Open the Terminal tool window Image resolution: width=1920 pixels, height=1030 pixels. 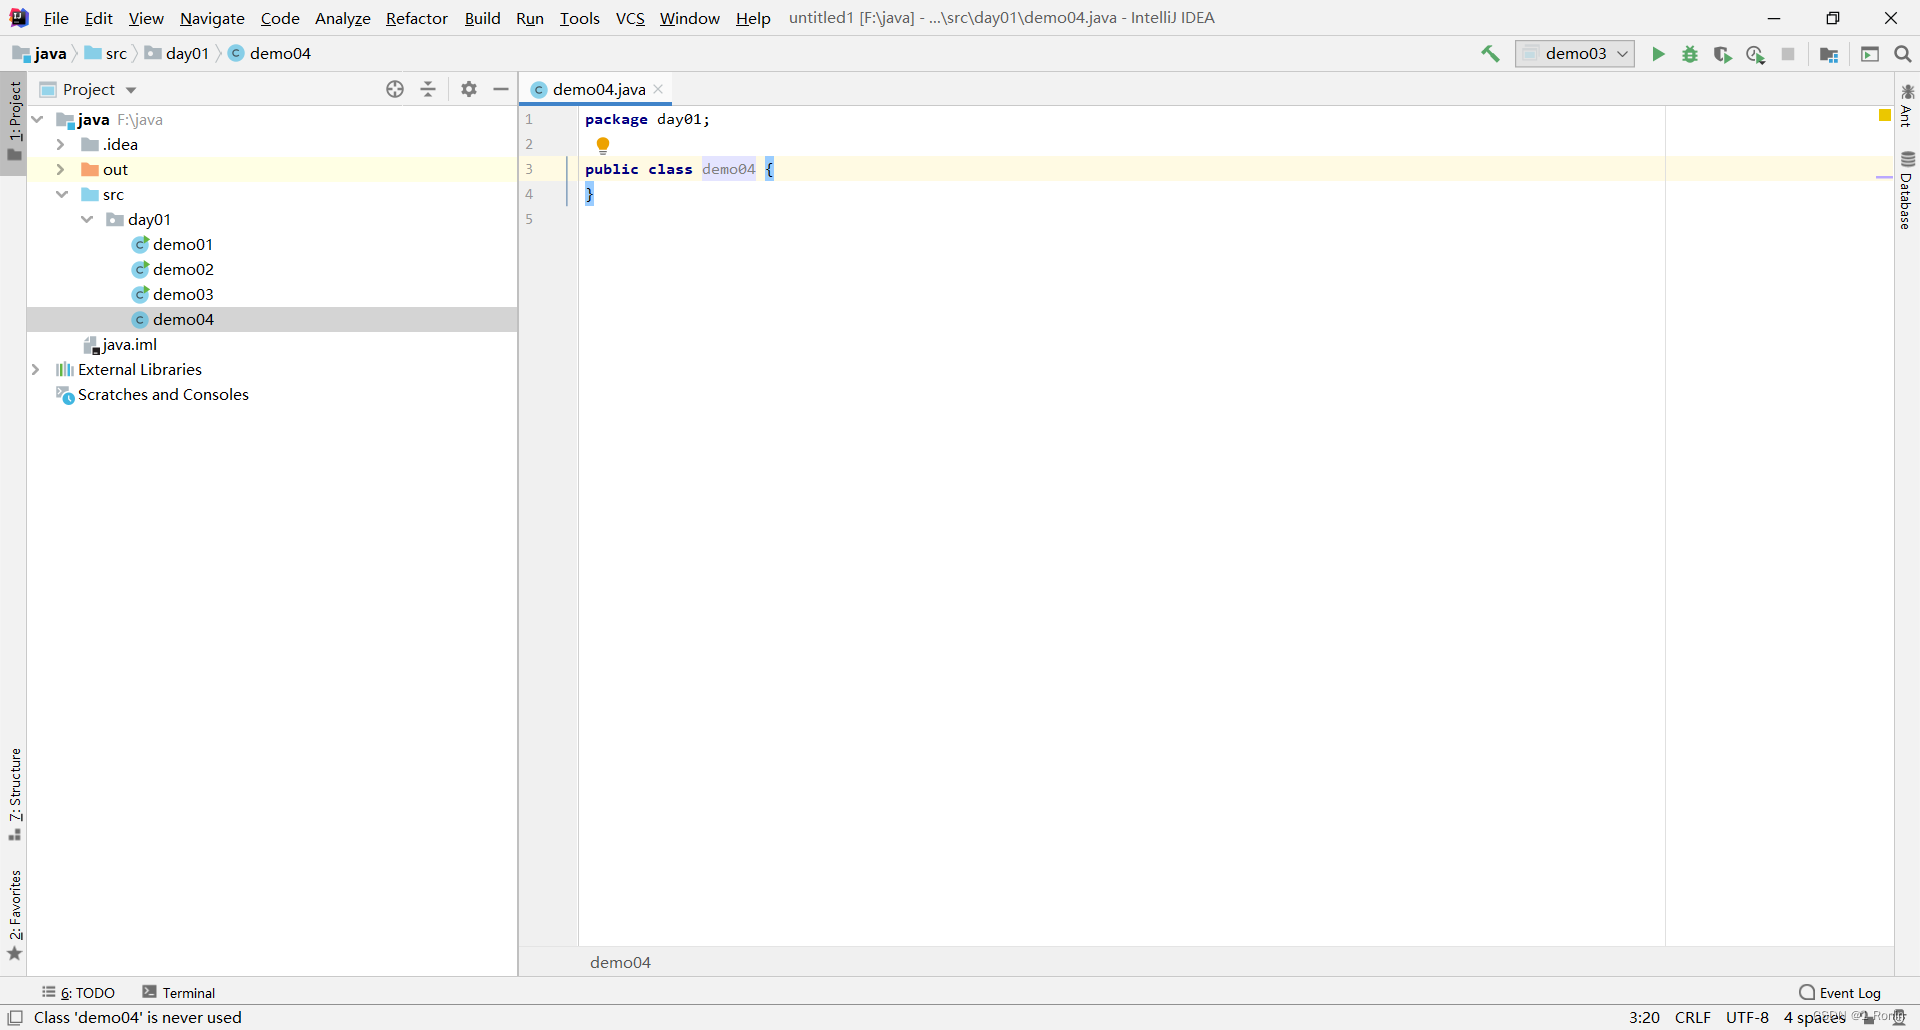click(x=179, y=992)
